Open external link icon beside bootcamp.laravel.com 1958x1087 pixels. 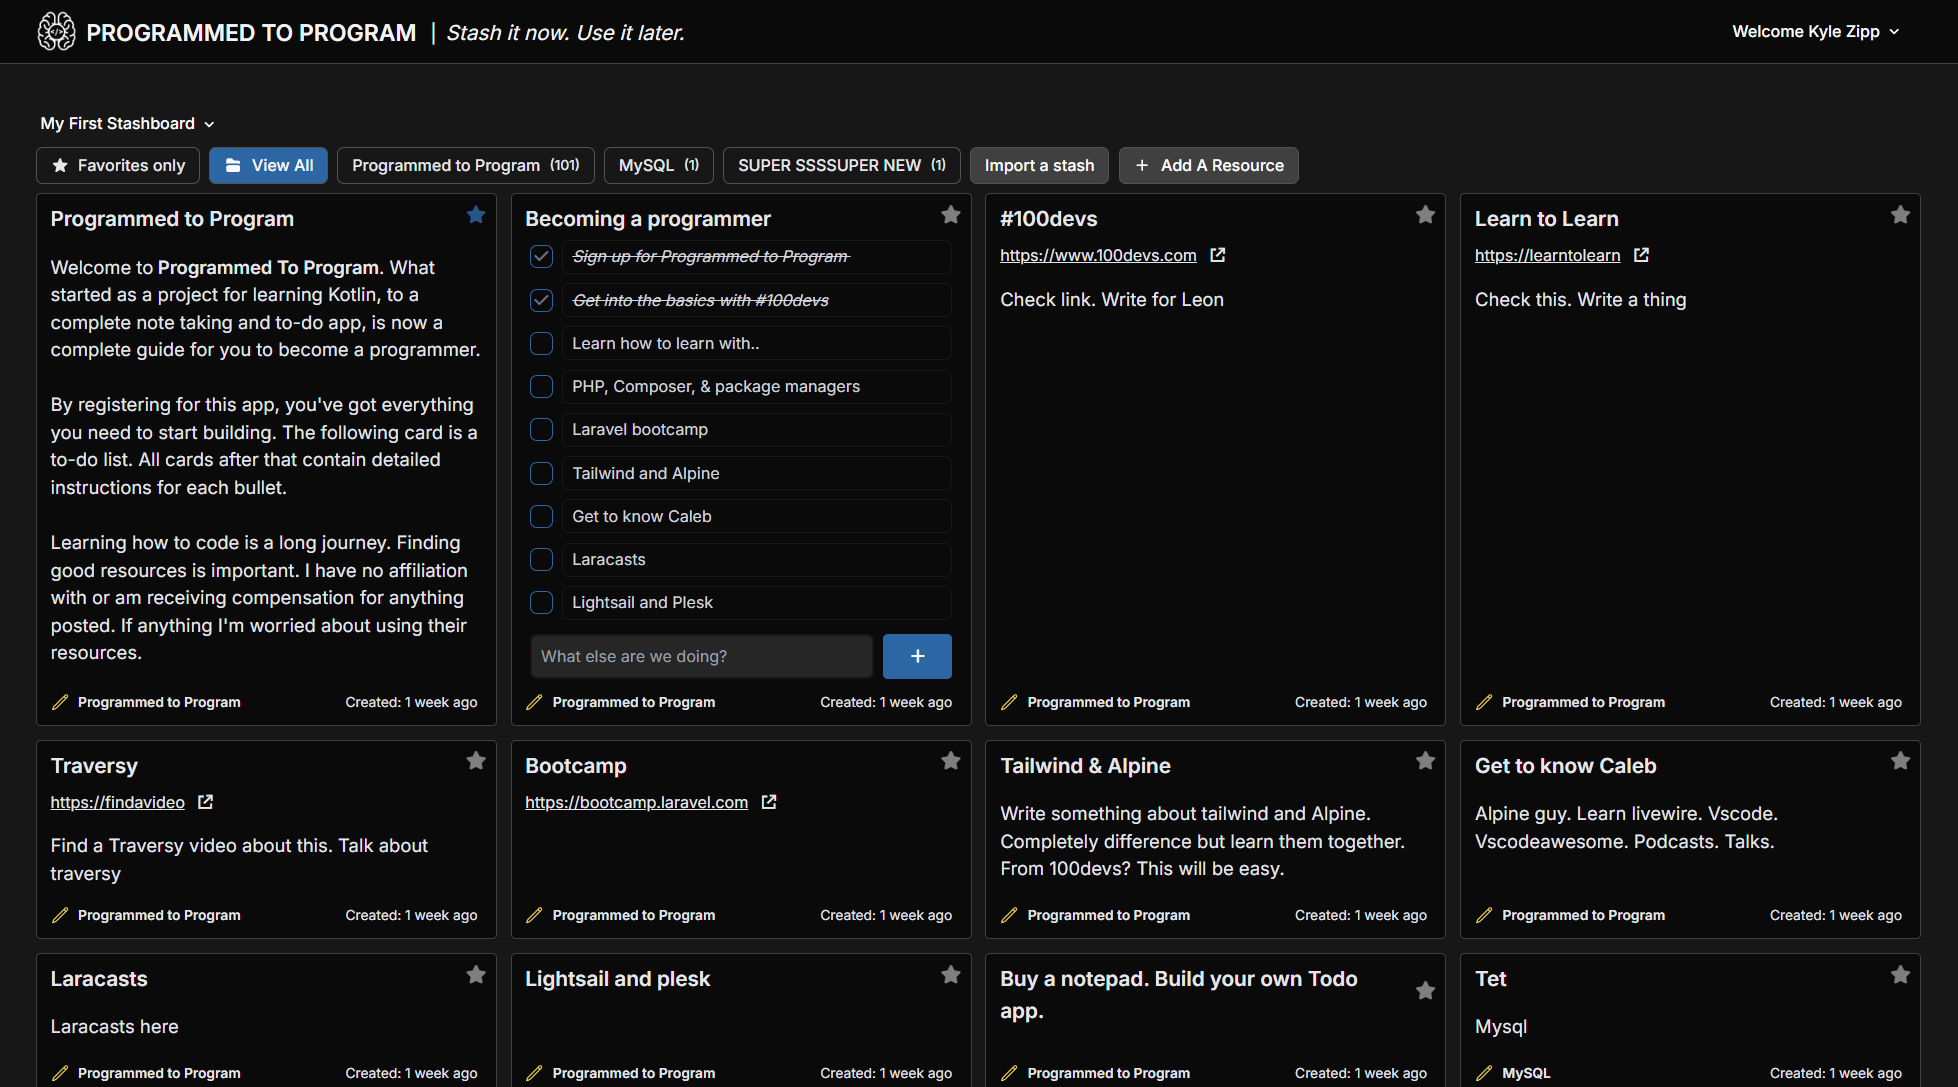[769, 802]
